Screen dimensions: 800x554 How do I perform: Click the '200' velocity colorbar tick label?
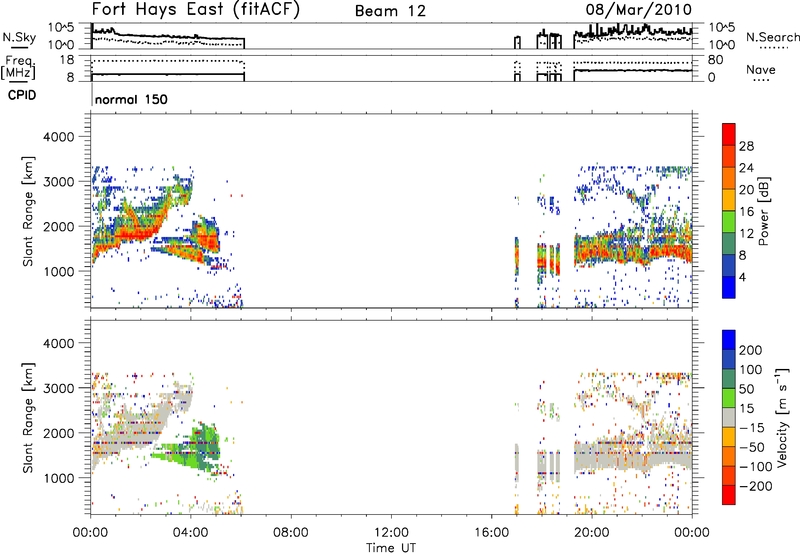(751, 350)
